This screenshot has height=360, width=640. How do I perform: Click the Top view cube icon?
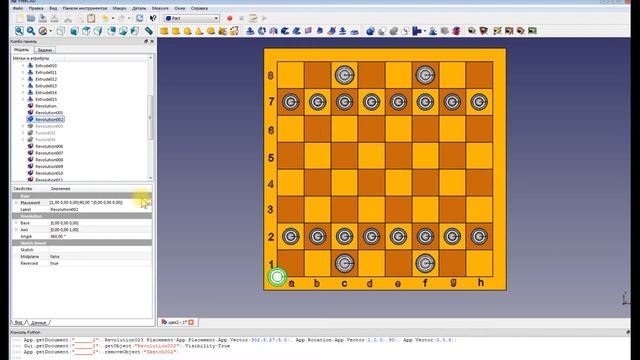click(x=86, y=31)
